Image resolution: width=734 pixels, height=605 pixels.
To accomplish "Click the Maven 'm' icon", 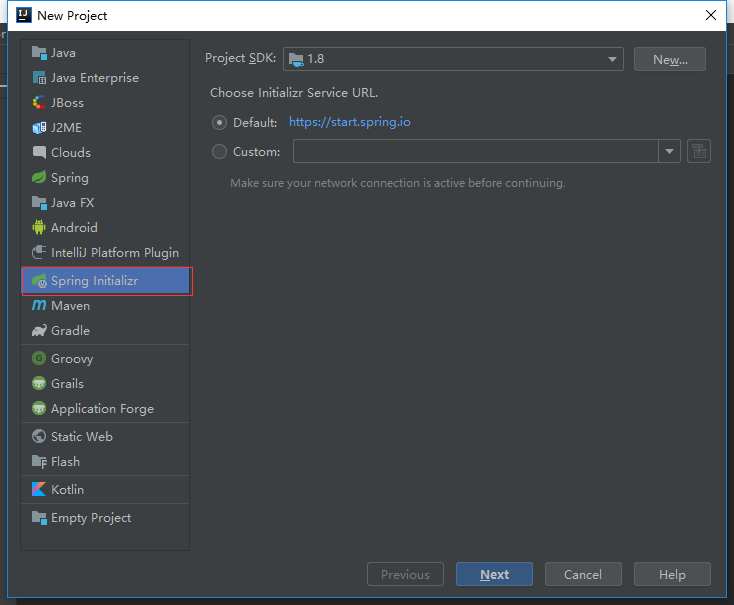I will pyautogui.click(x=39, y=305).
